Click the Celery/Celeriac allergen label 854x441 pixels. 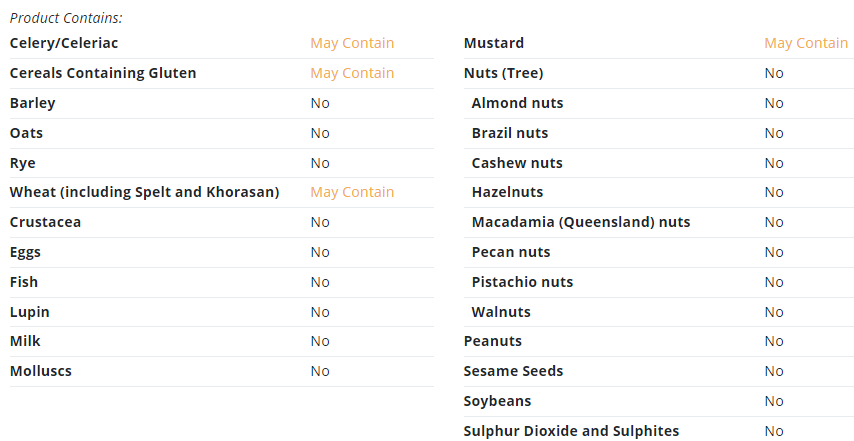coord(64,43)
